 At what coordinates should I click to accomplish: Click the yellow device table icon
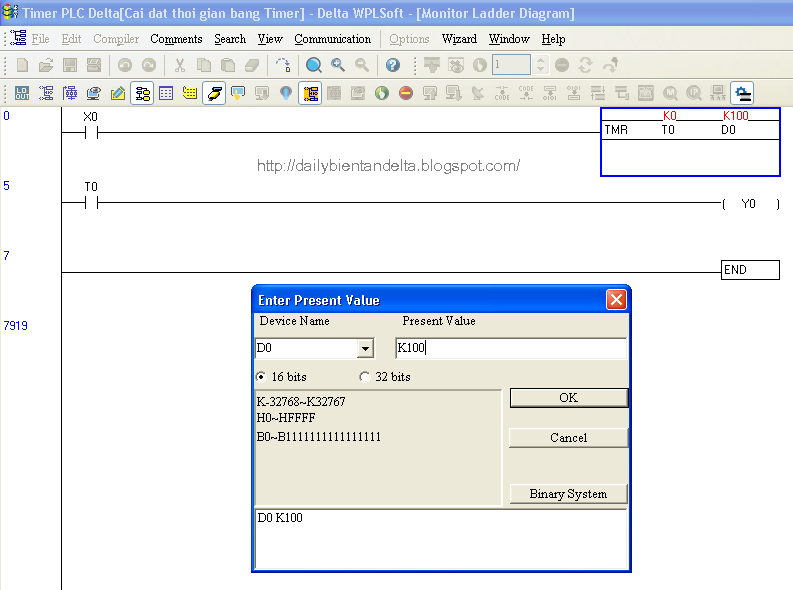coord(190,93)
